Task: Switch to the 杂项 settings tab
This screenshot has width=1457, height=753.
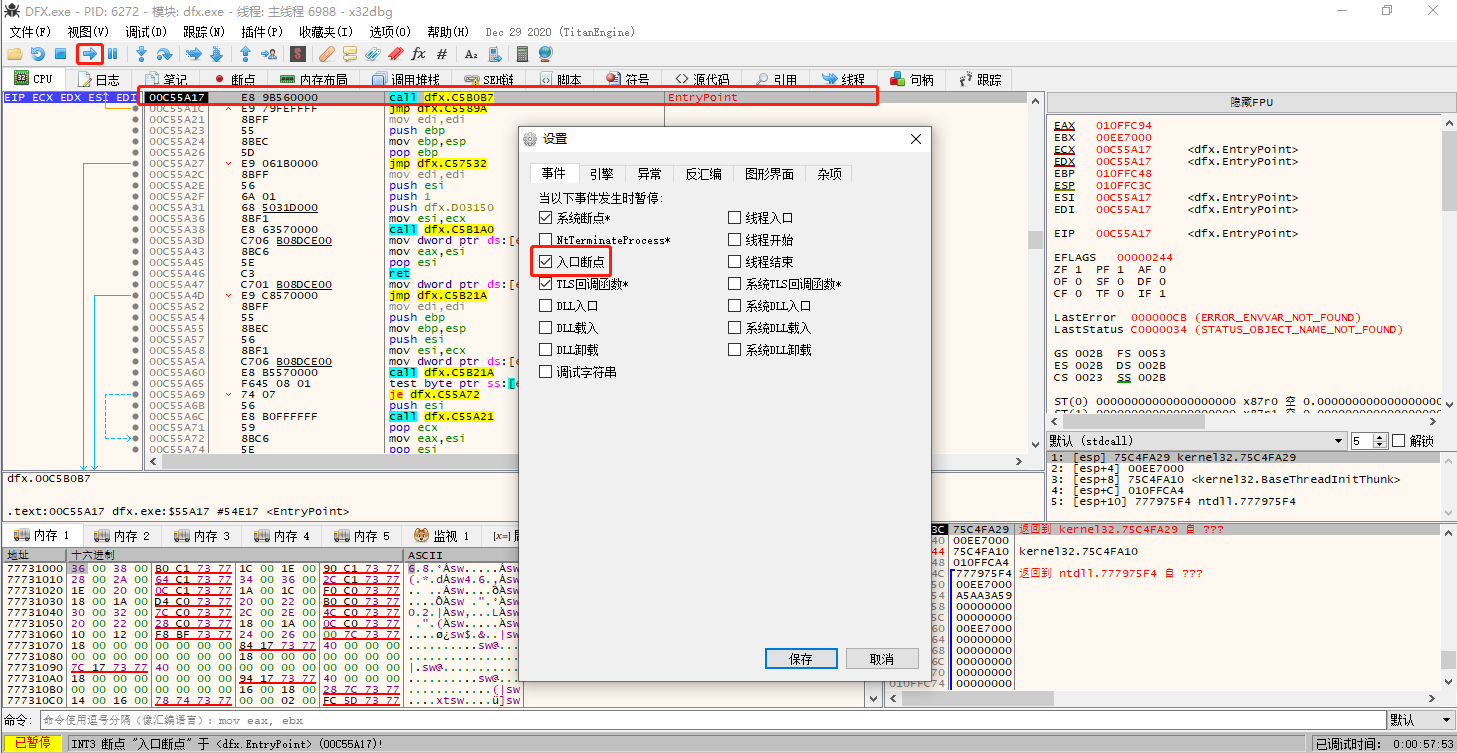Action: [x=829, y=174]
